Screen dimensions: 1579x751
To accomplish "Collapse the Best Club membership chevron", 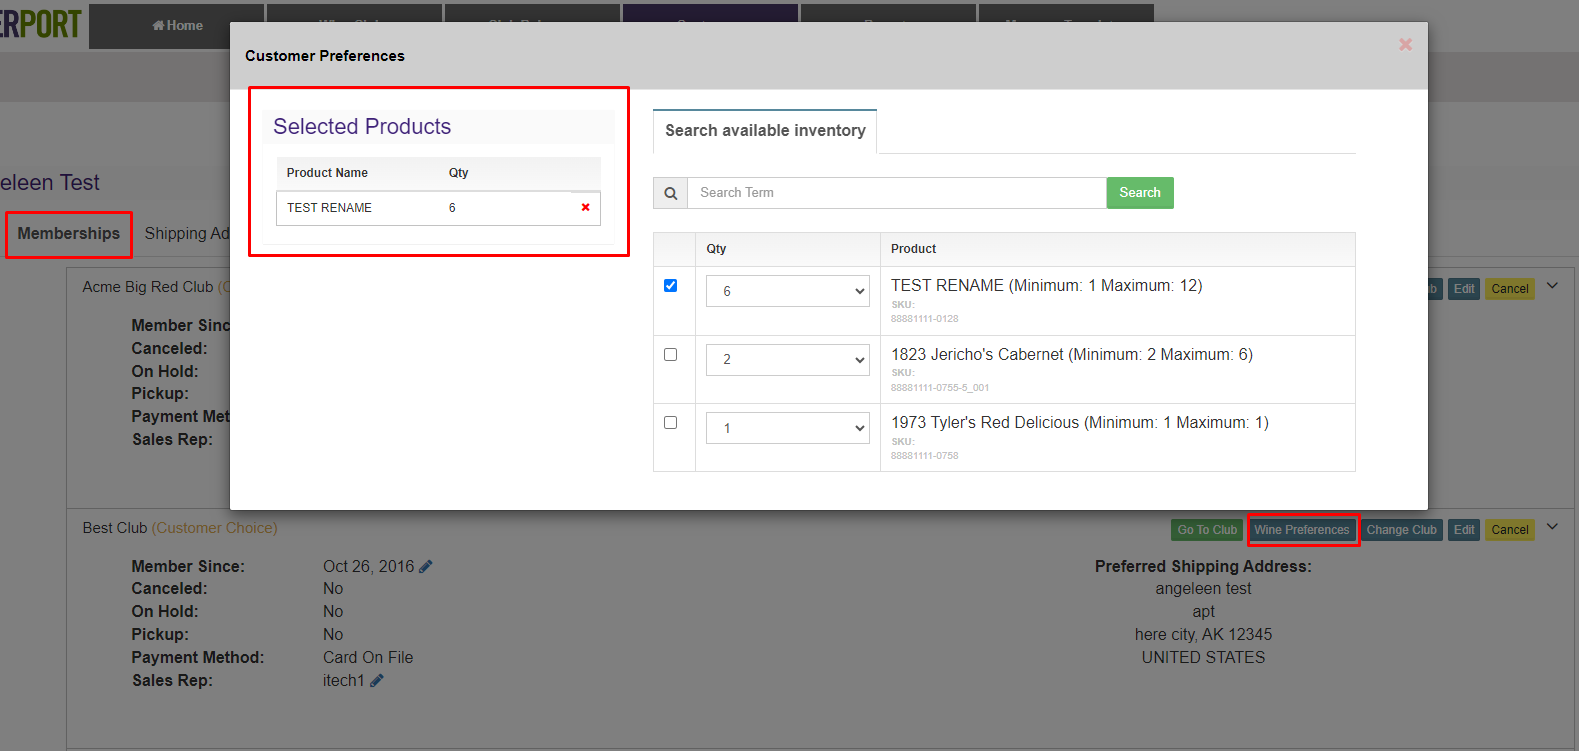I will pos(1552,526).
